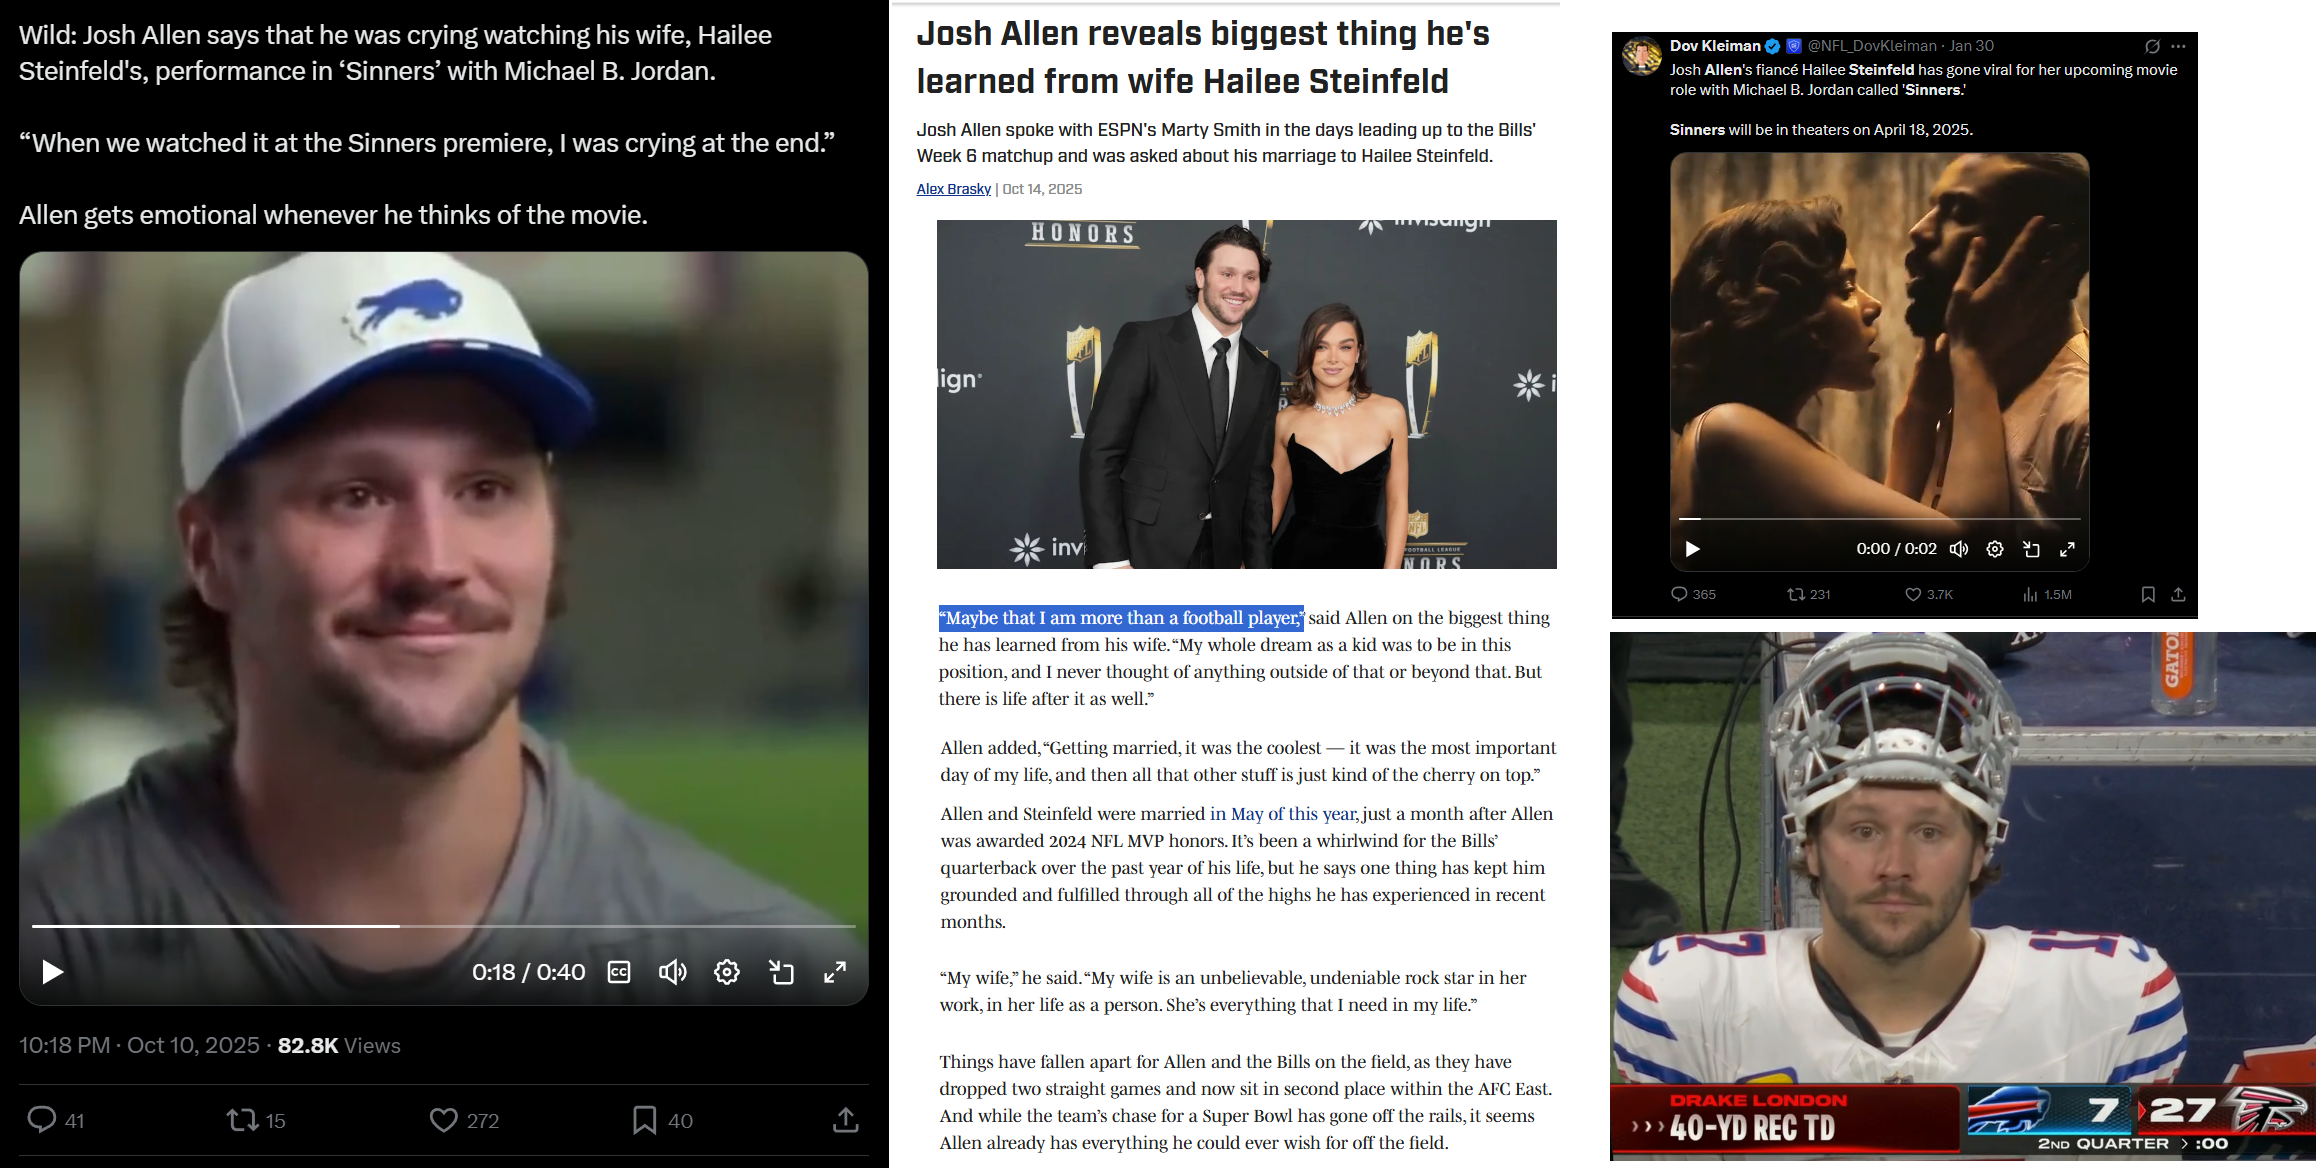Play the Sinners clip video
This screenshot has height=1168, width=2316.
point(1692,549)
